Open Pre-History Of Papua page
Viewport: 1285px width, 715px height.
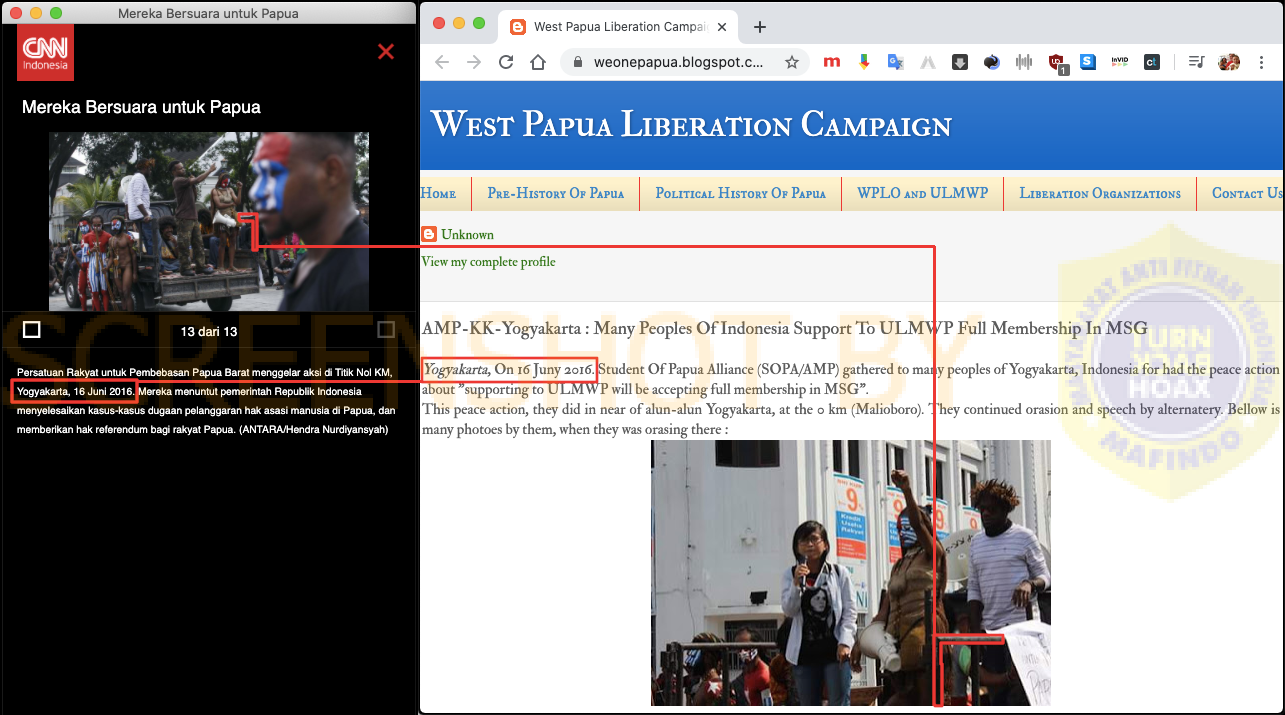(x=556, y=193)
